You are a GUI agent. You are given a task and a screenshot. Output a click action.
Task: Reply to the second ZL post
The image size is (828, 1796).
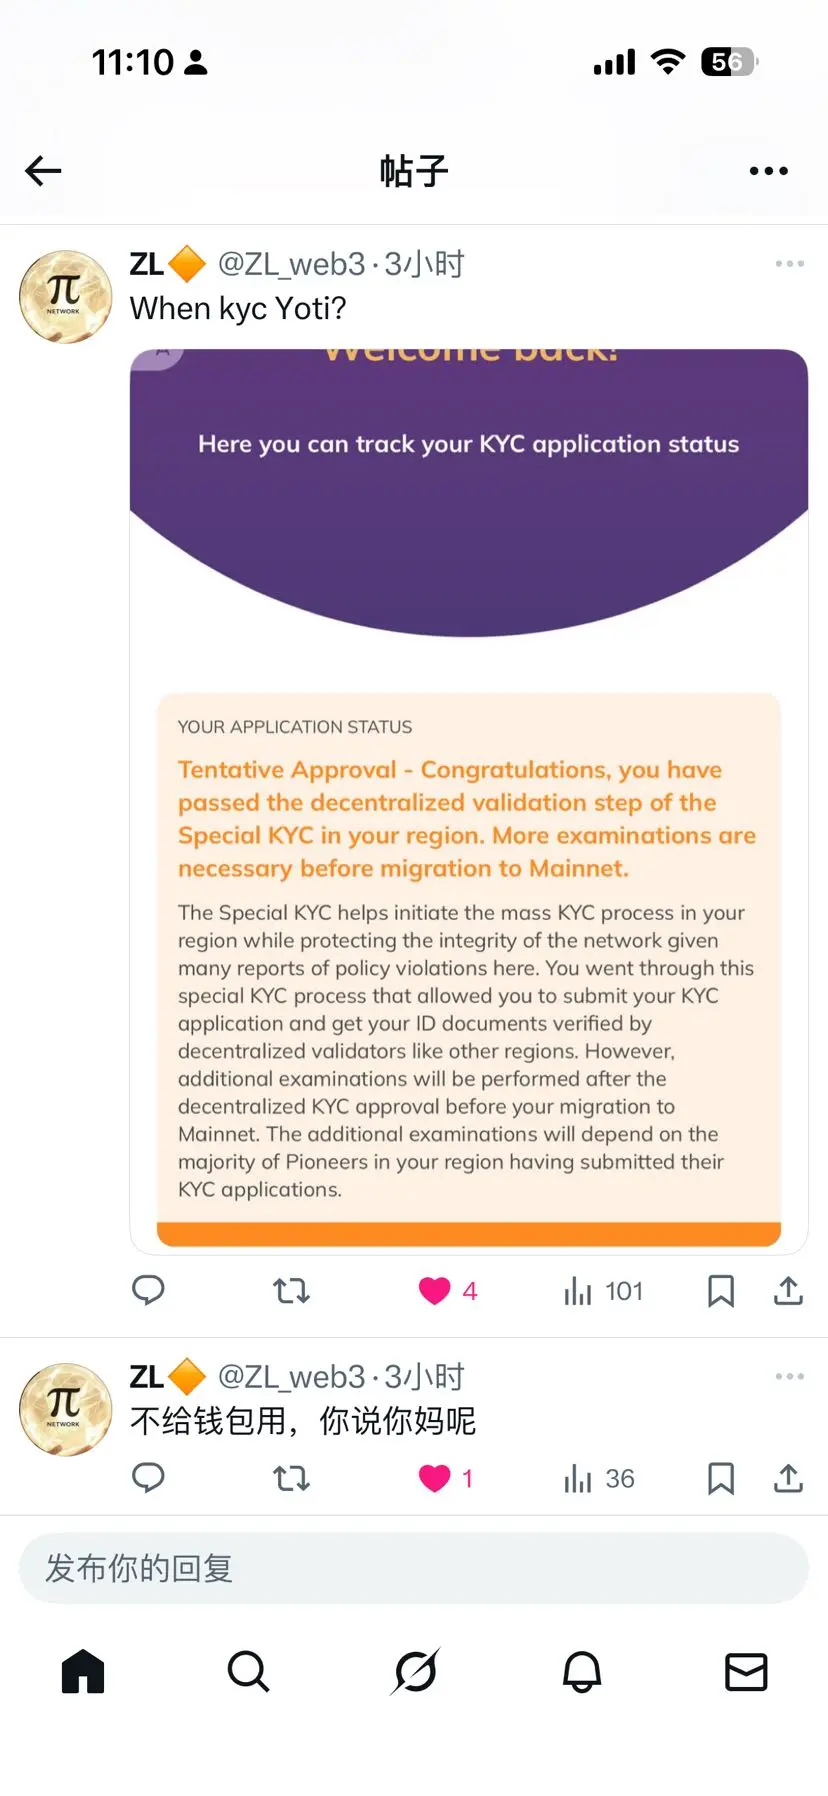click(148, 1478)
